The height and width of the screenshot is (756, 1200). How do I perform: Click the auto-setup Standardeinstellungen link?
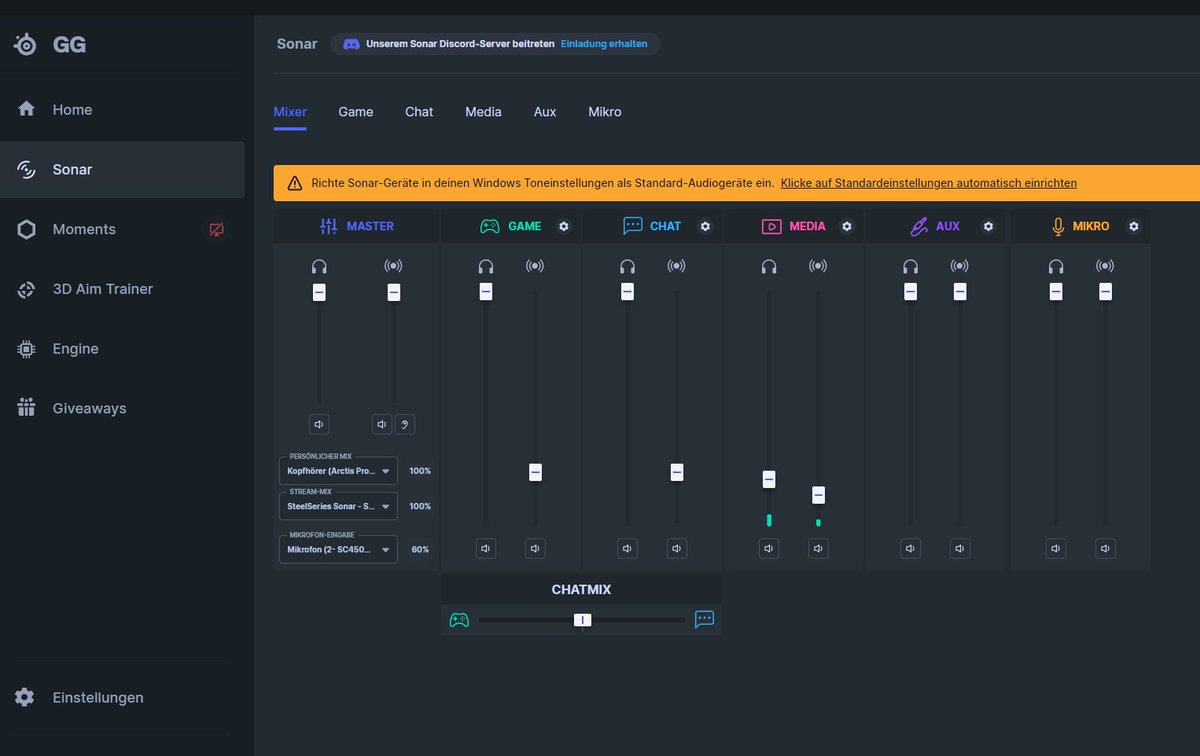(929, 183)
